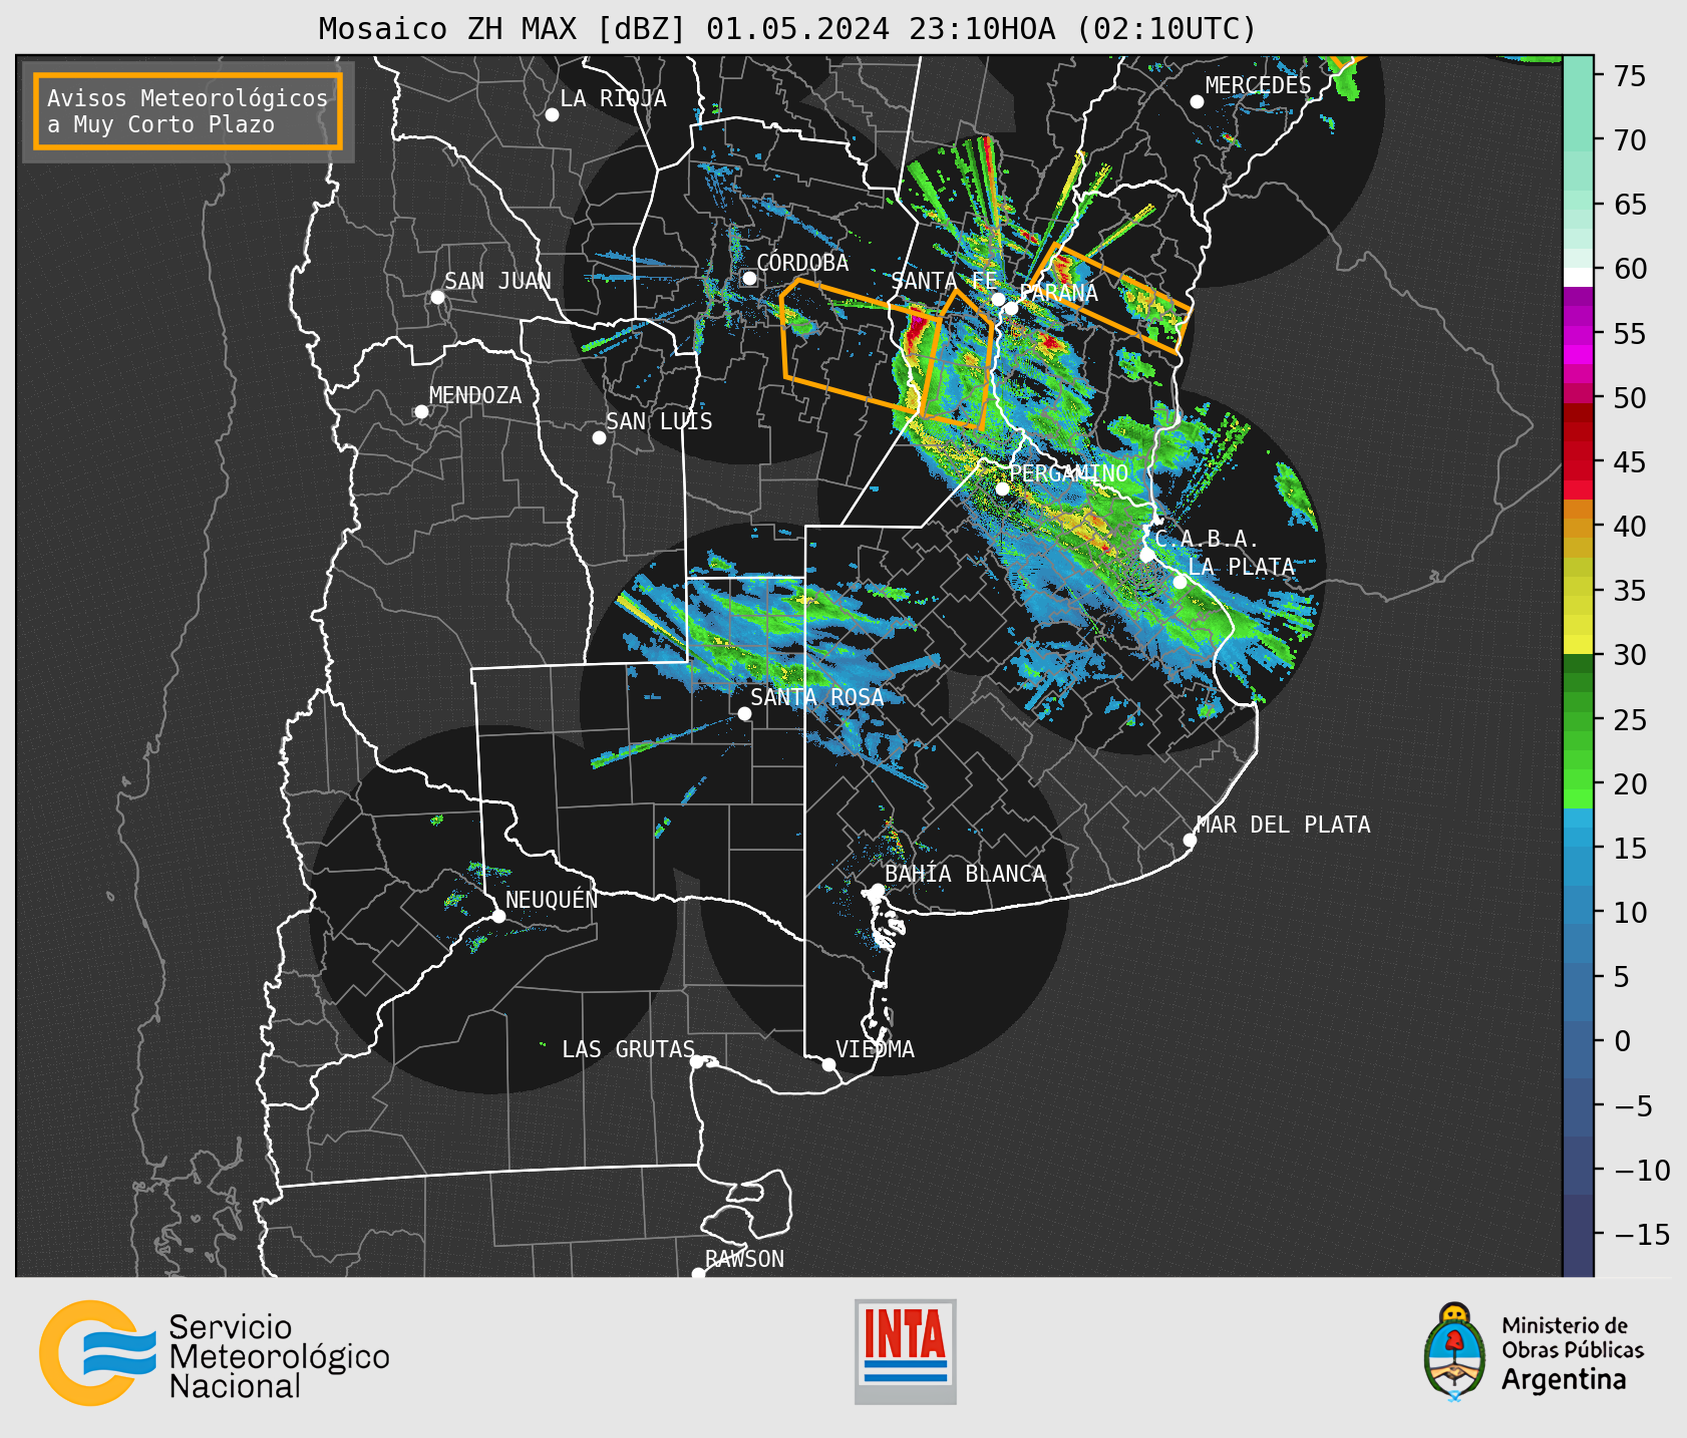Click the SAN LUIS city marker dot
The image size is (1687, 1438).
tap(599, 438)
